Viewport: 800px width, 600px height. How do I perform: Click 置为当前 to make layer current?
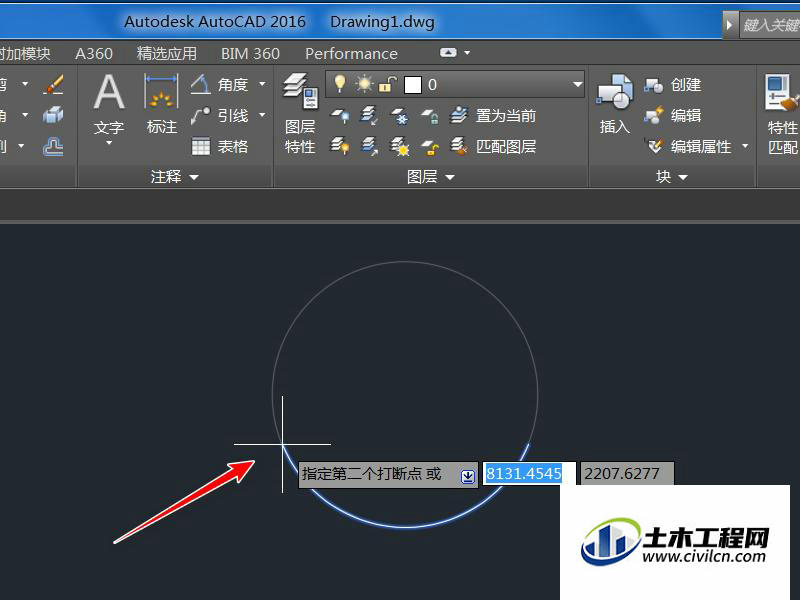coord(493,116)
